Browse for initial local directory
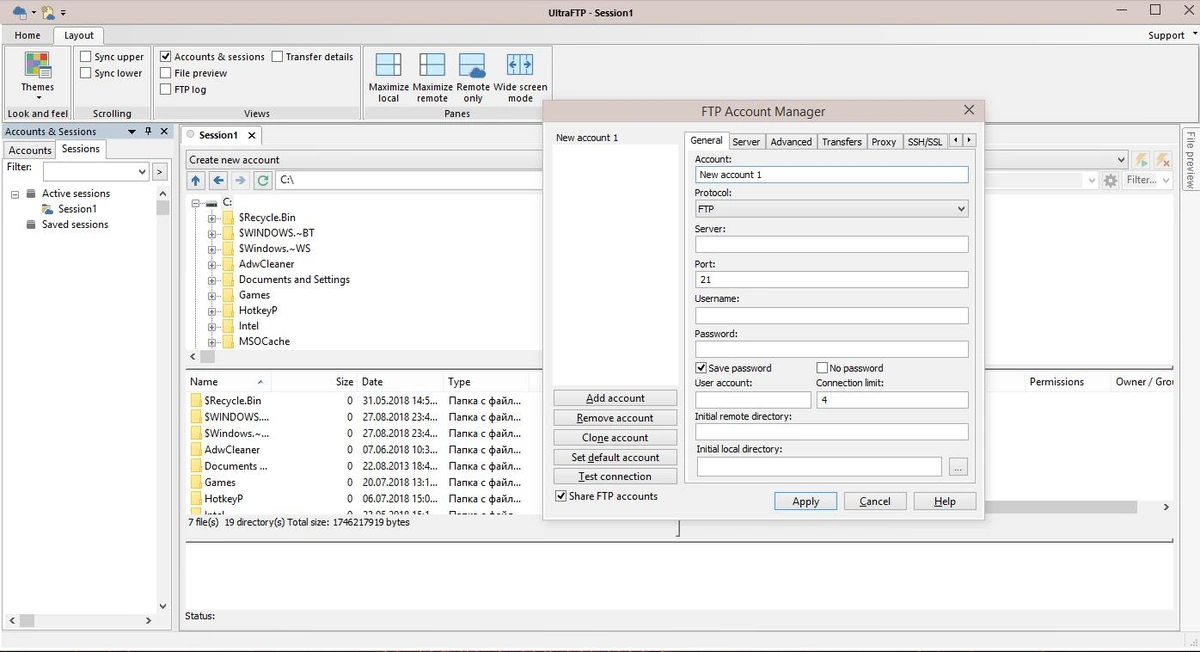The height and width of the screenshot is (652, 1200). [958, 467]
